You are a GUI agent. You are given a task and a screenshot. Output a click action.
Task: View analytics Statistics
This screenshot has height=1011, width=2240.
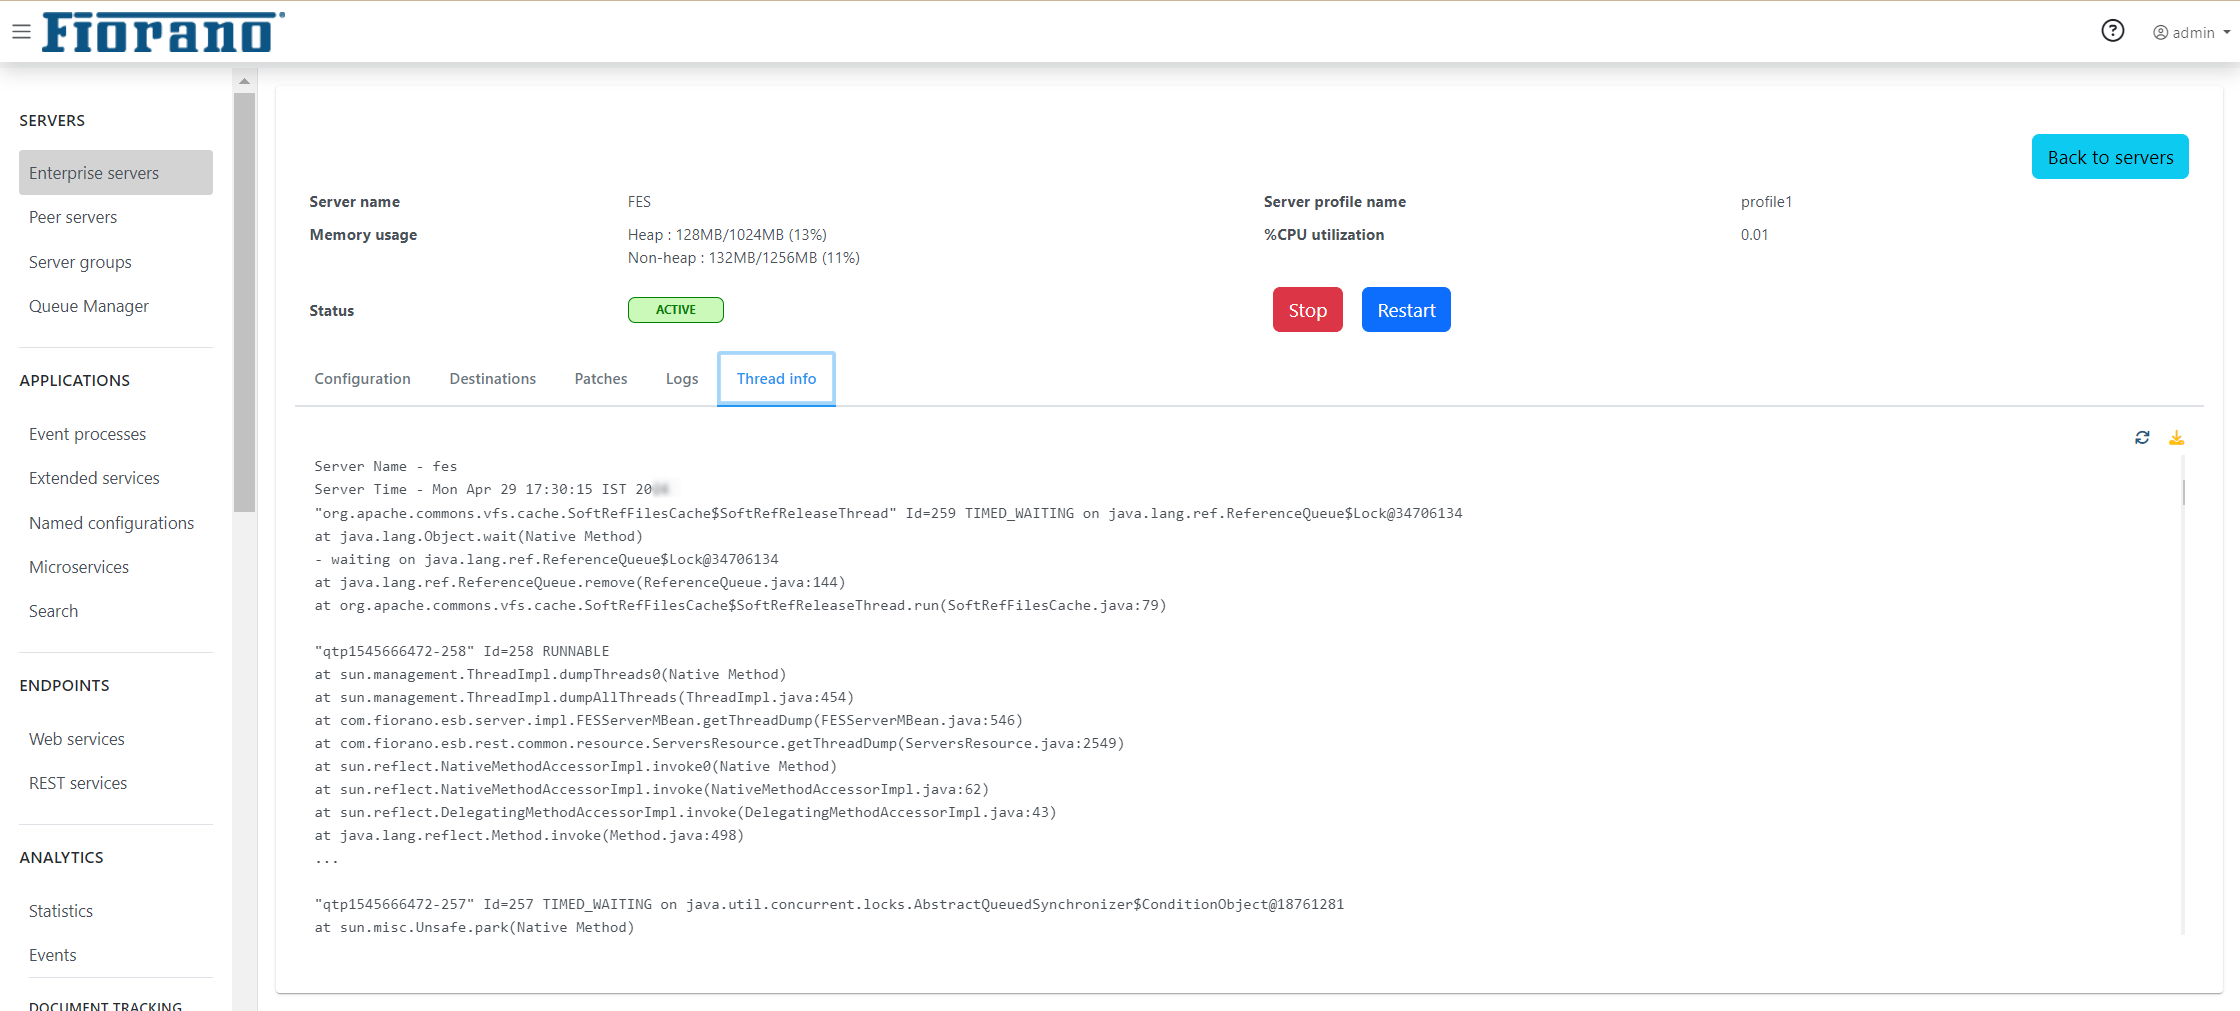61,911
